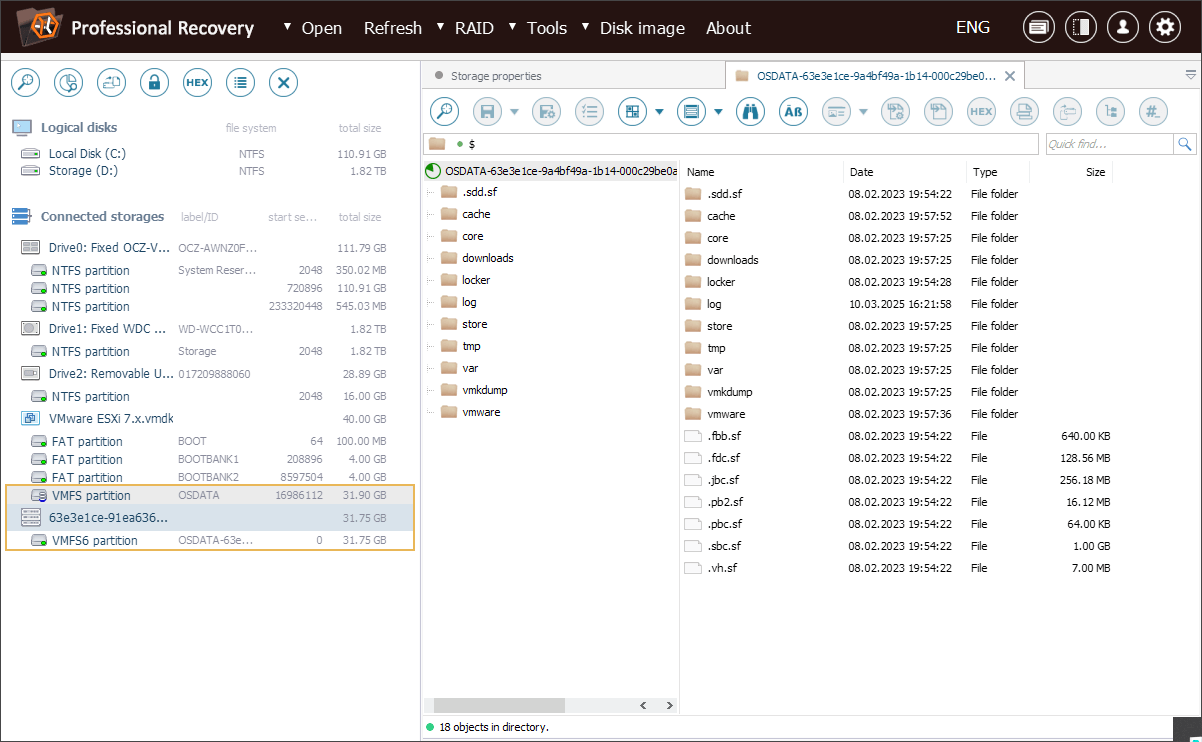The image size is (1202, 742).
Task: Click the close storage X icon in left toolbar
Action: click(x=283, y=83)
